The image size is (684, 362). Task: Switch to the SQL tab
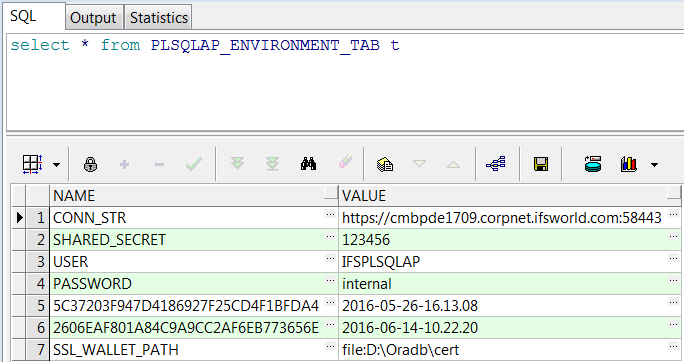tap(33, 16)
